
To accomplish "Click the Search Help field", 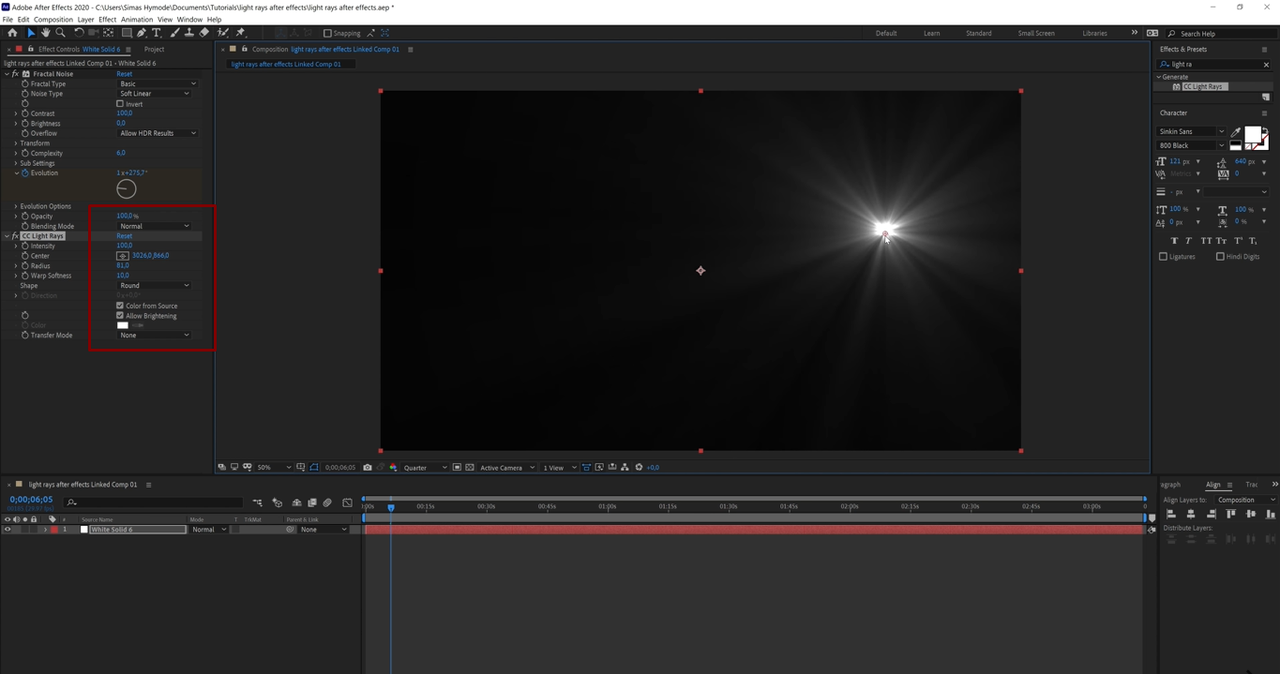I will [x=1221, y=33].
